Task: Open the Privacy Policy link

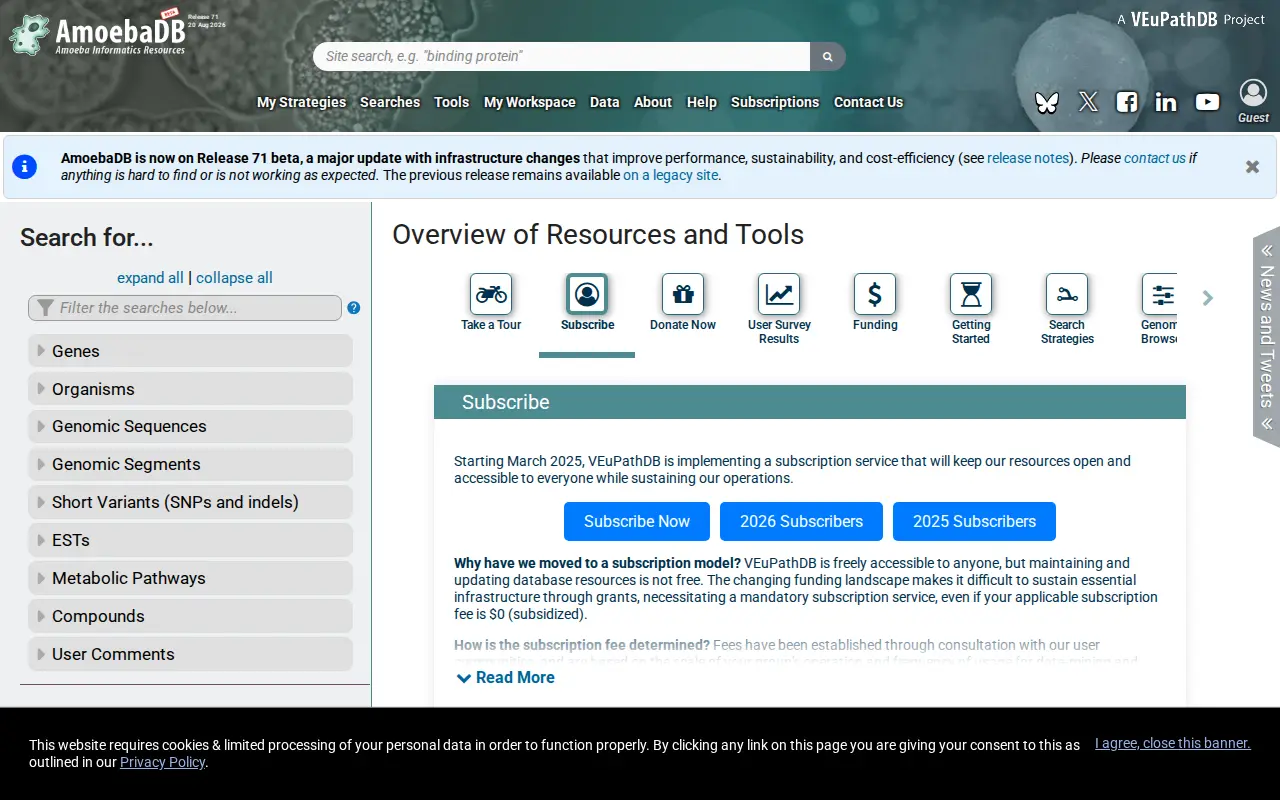Action: 162,762
